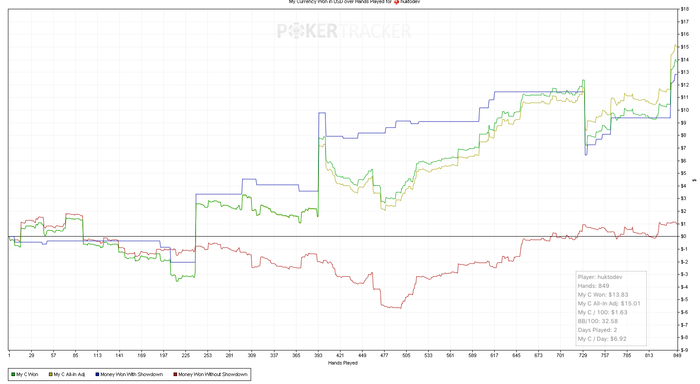Click 'Hands: 849' in the stats box
Screen dimensions: 700x384
593,286
